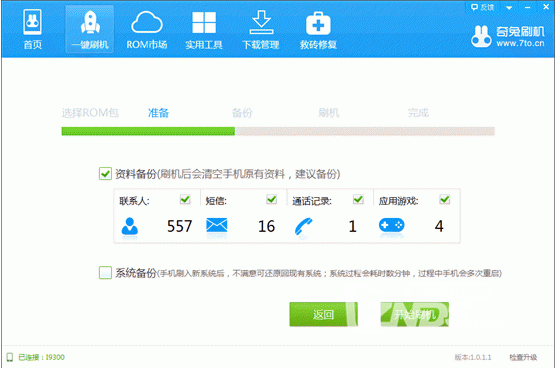
Task: Select the 一键刷机 rocket icon
Action: [90, 23]
